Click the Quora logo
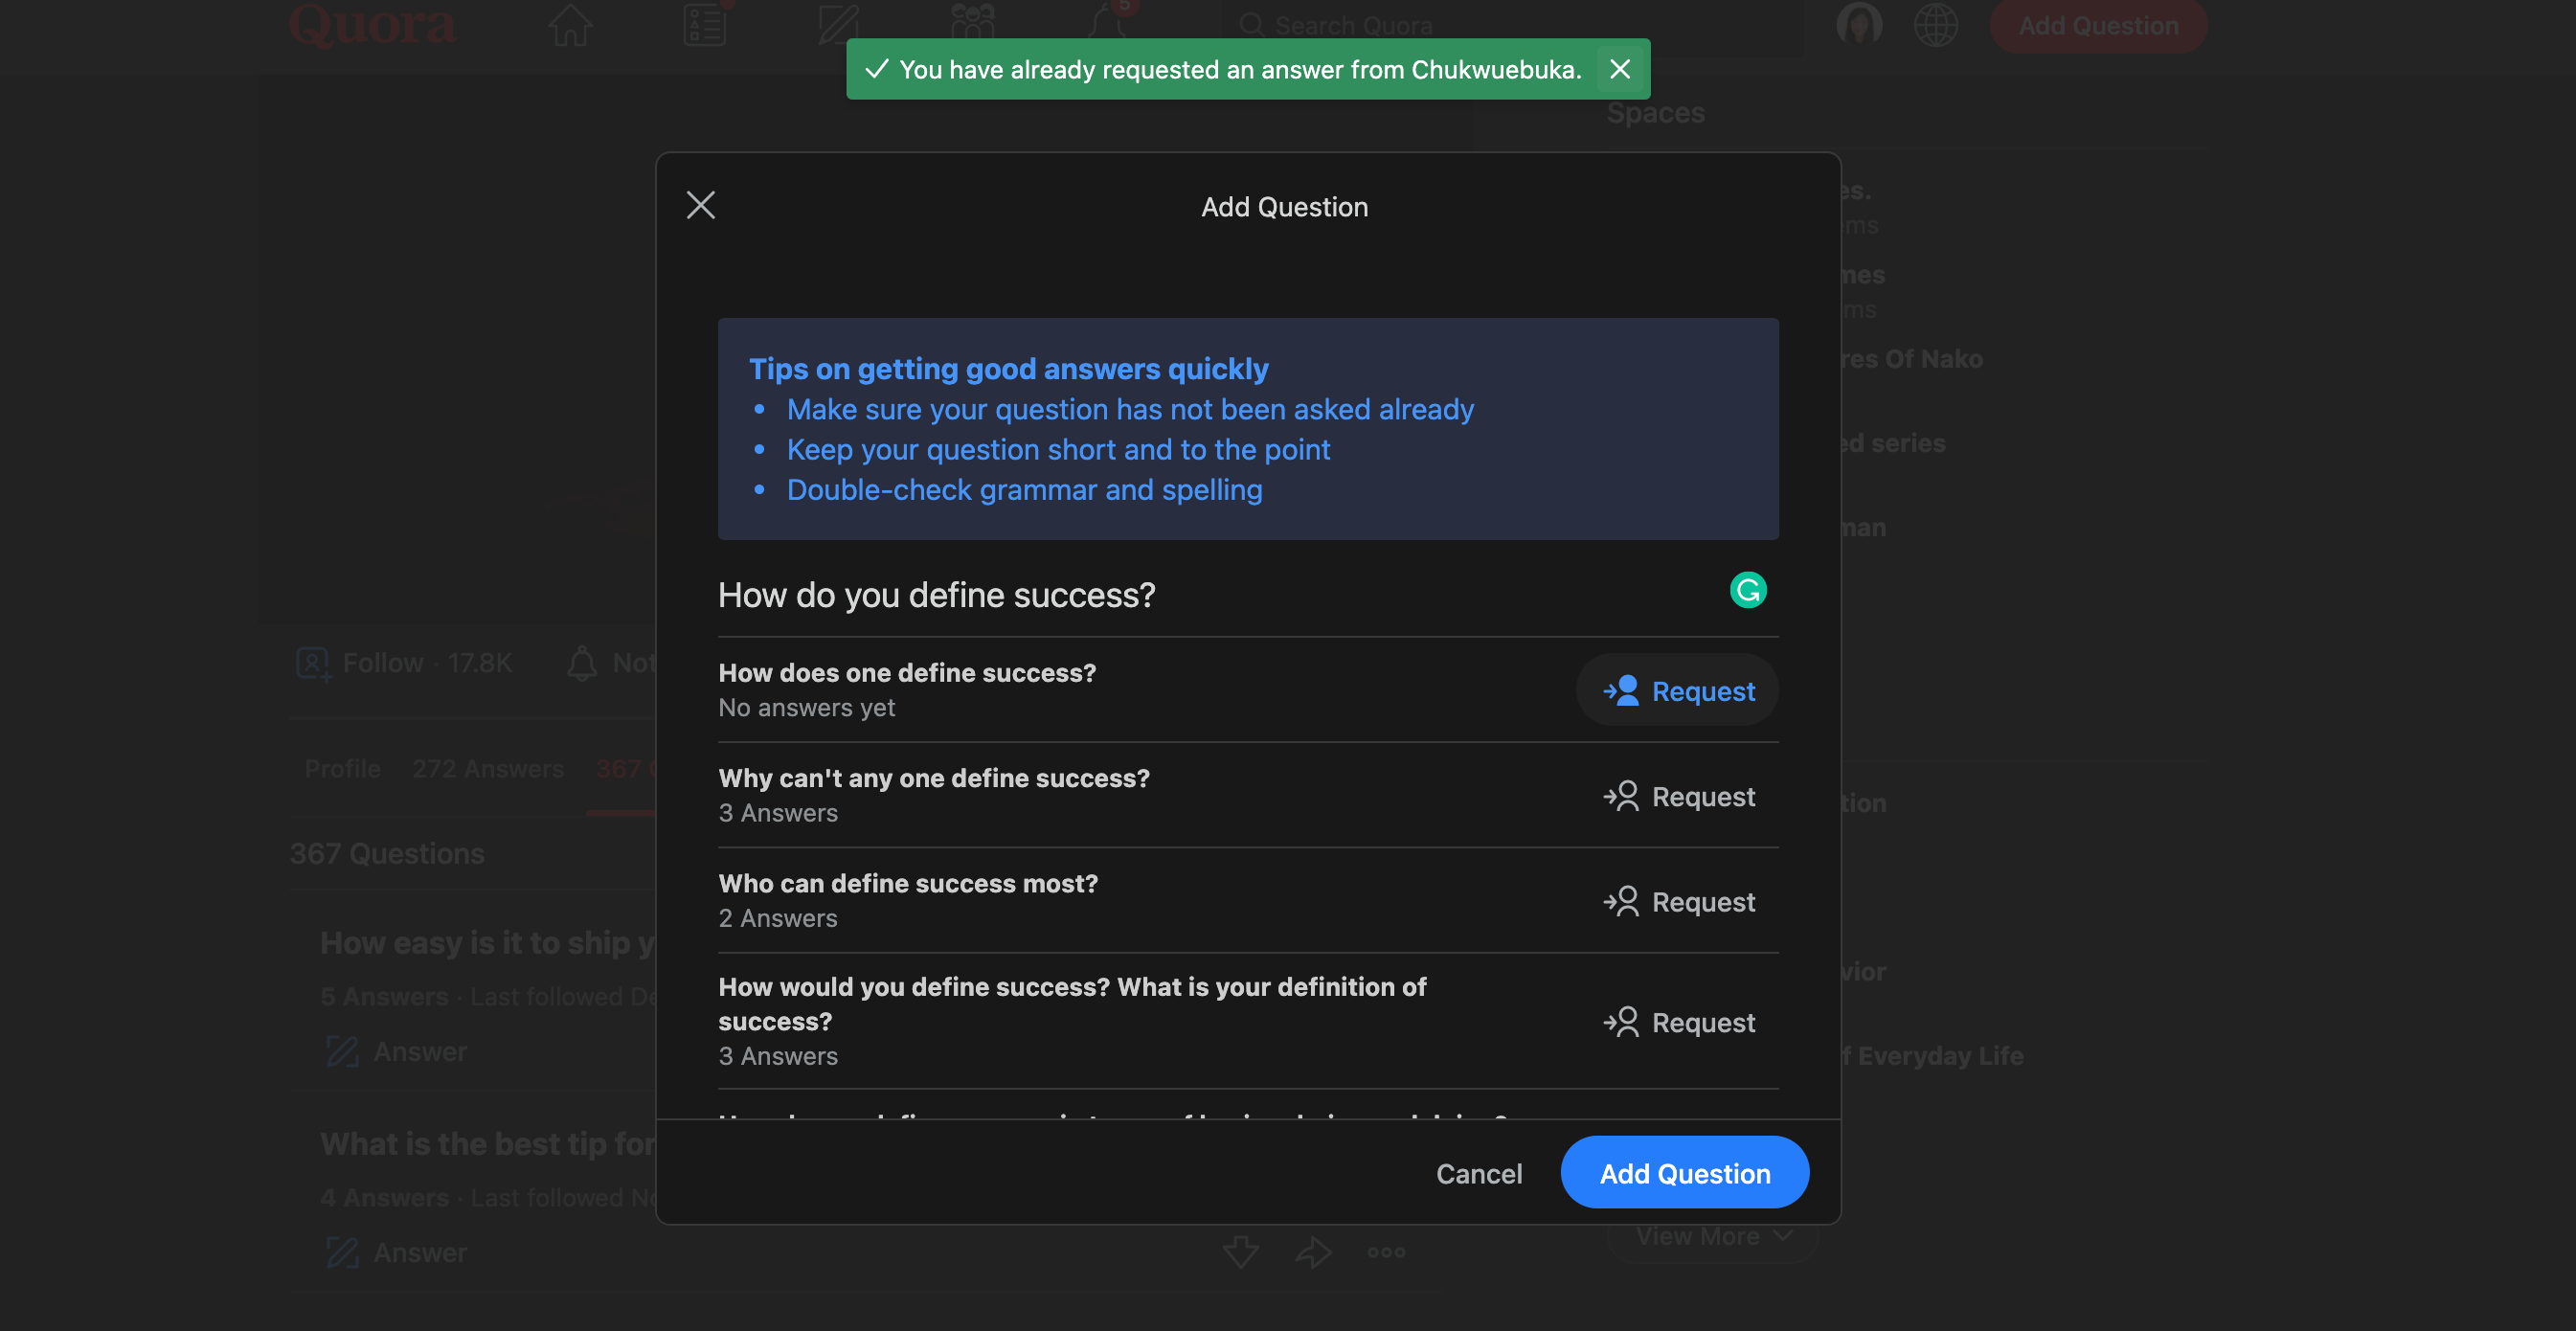This screenshot has width=2576, height=1331. coord(372,25)
